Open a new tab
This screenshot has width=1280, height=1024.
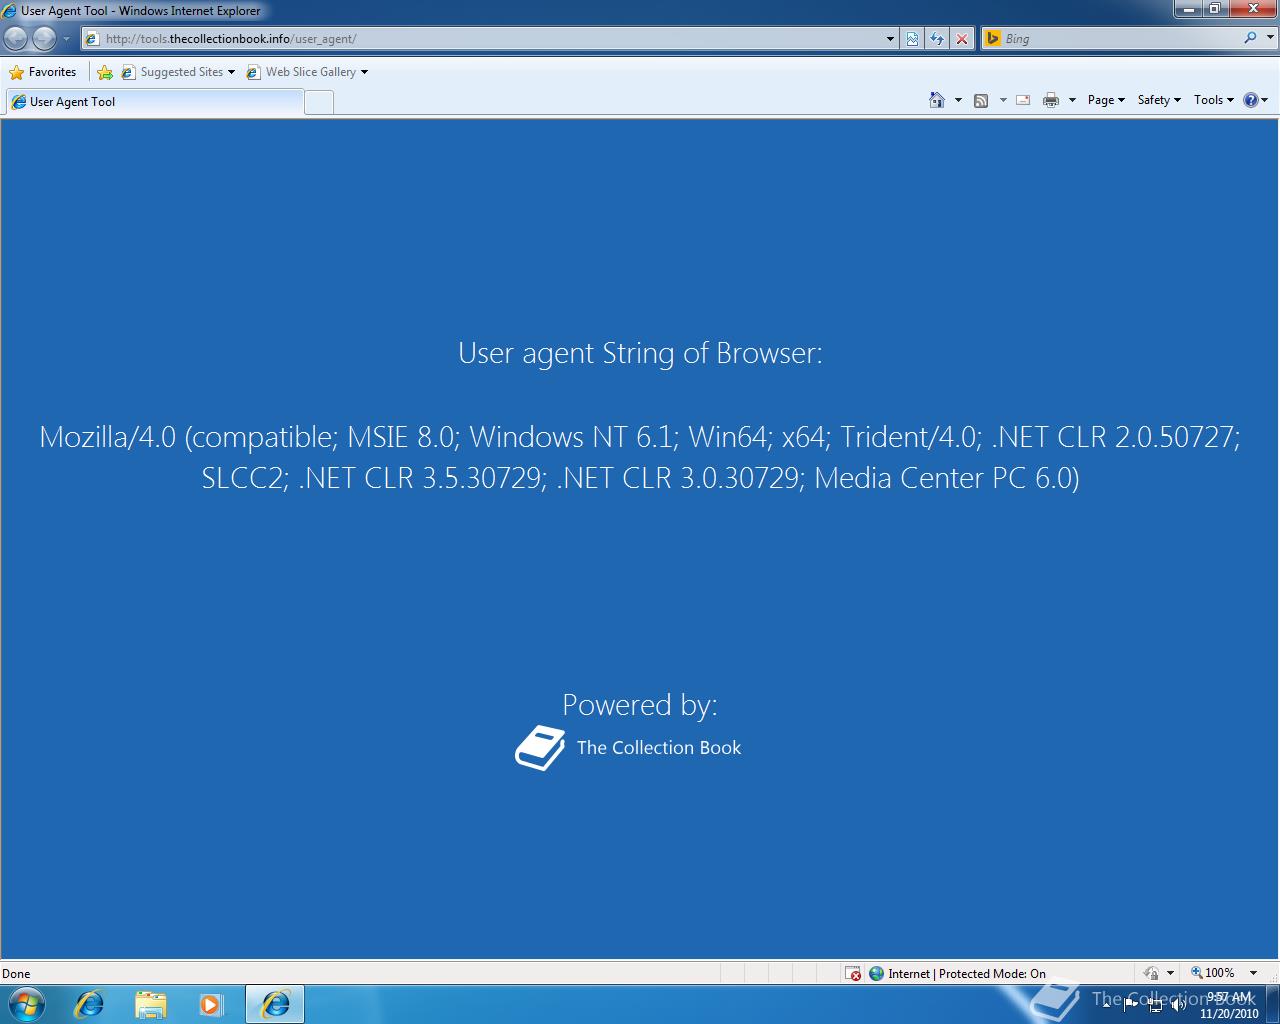coord(319,102)
